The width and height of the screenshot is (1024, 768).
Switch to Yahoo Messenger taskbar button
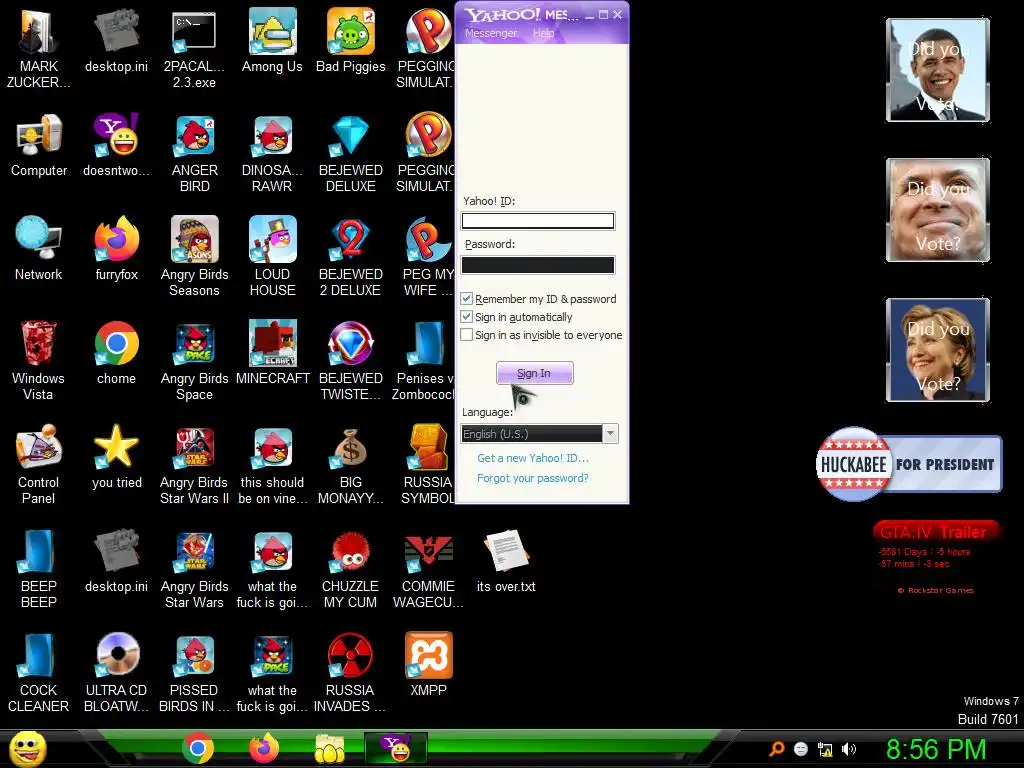coord(396,748)
